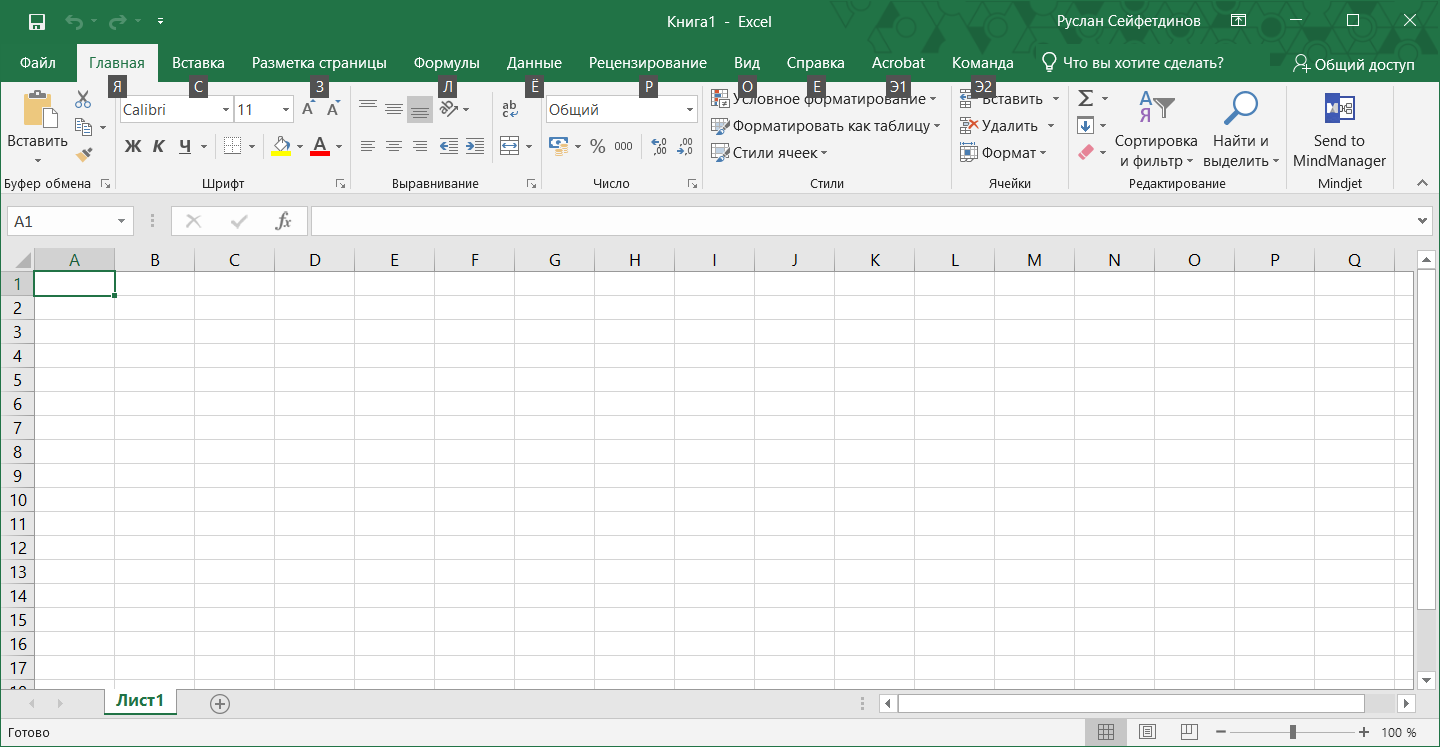
Task: Activate the Format Painter brush
Action: coord(84,154)
